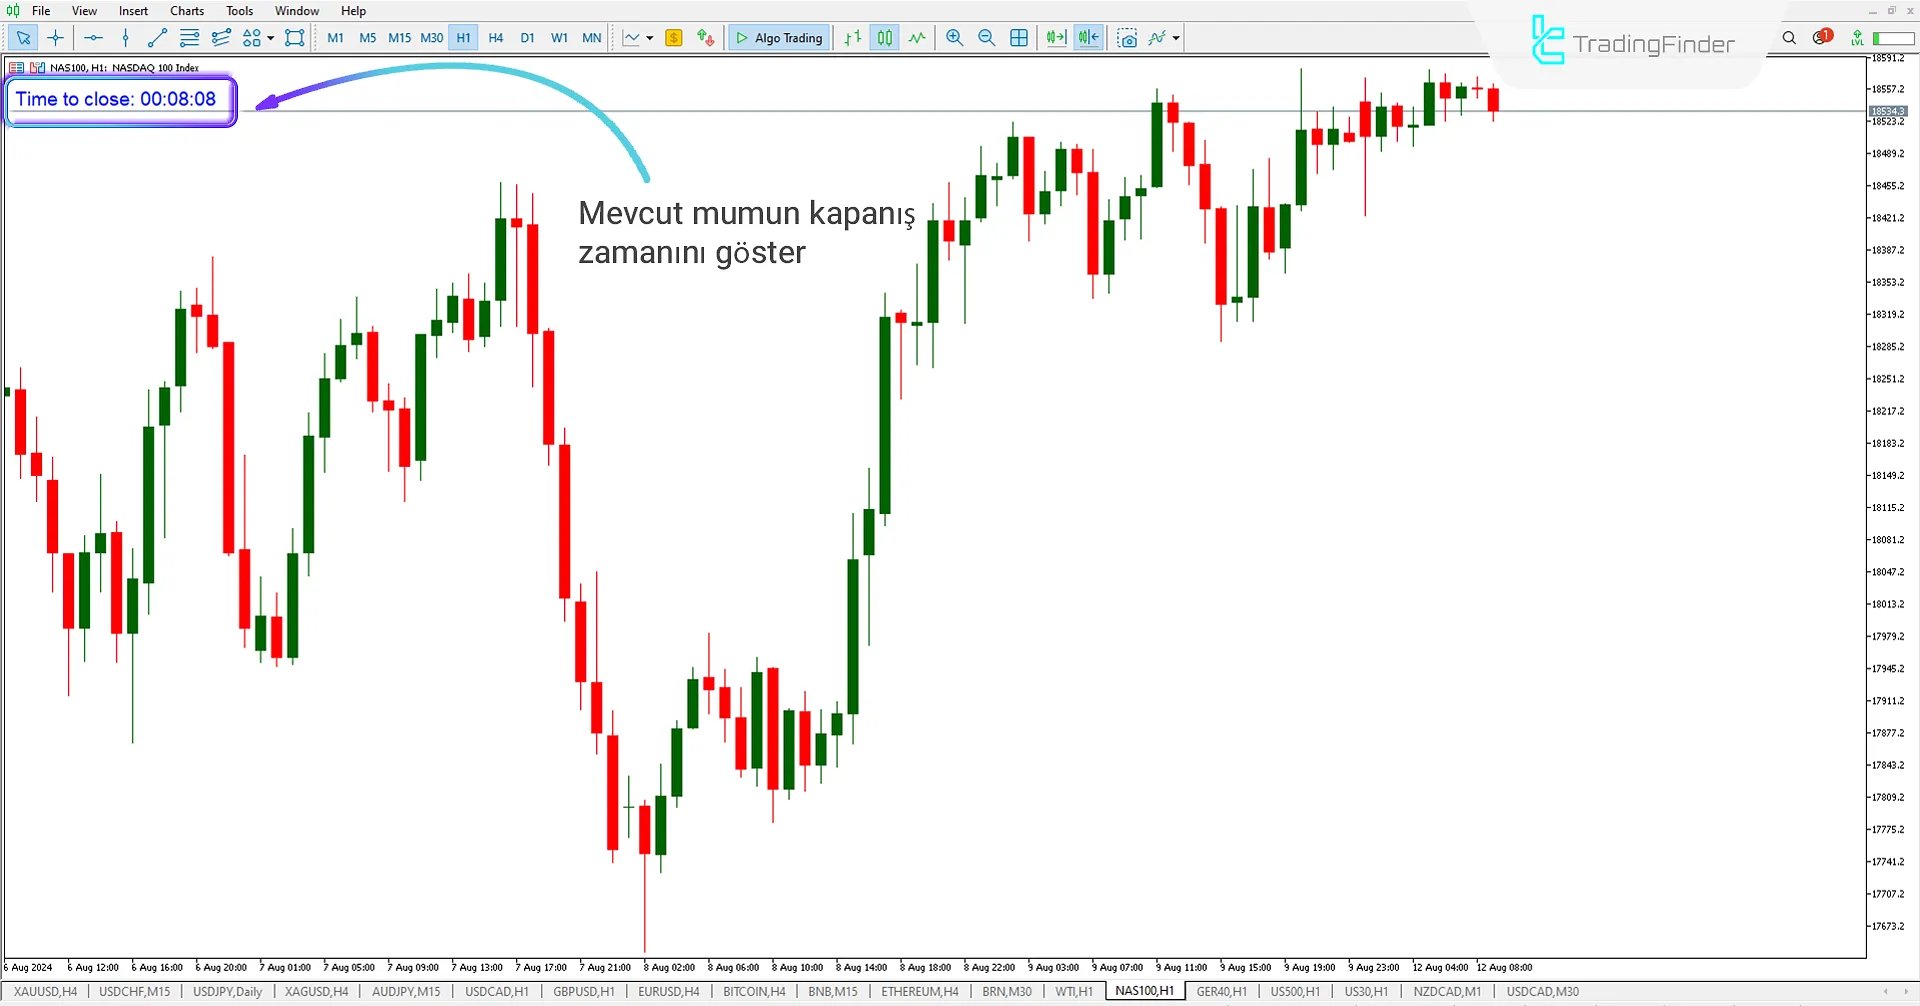This screenshot has height=1006, width=1920.
Task: Switch to the ETHEREUM,H4 chart tab
Action: [919, 991]
